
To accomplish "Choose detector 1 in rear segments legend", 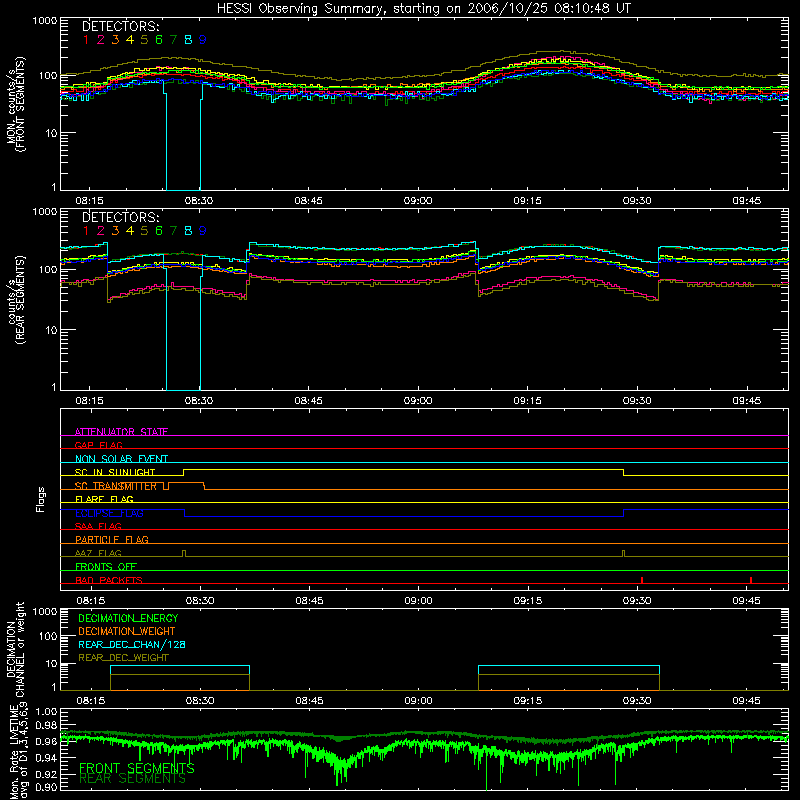I will [x=86, y=231].
